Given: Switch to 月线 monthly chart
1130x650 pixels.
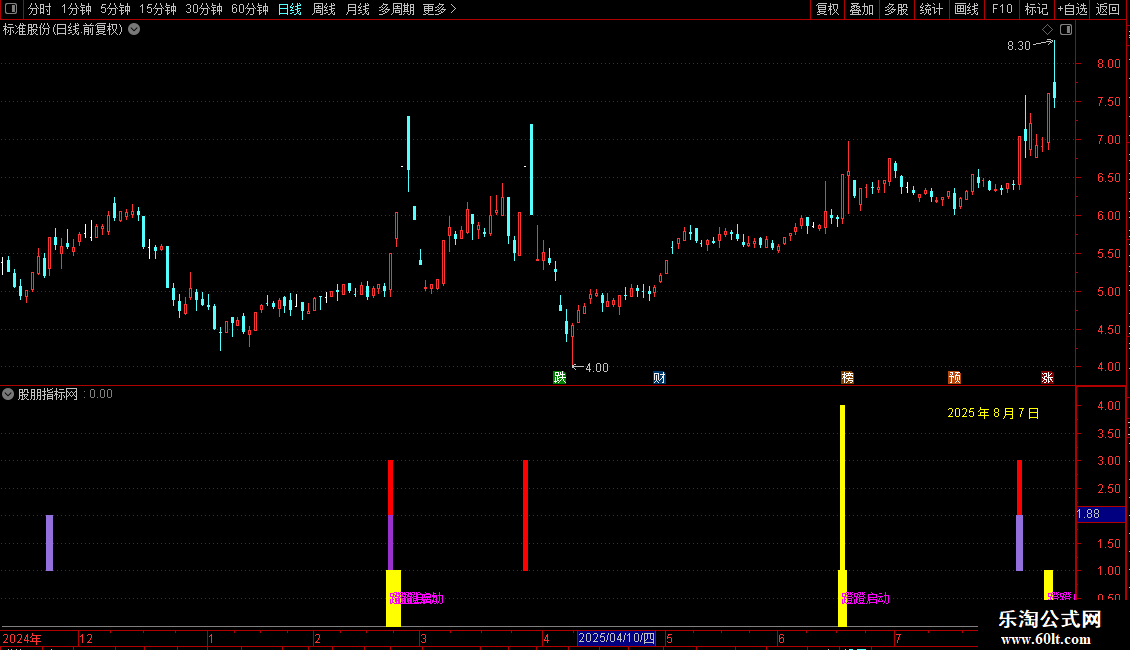Looking at the screenshot, I should tap(357, 9).
